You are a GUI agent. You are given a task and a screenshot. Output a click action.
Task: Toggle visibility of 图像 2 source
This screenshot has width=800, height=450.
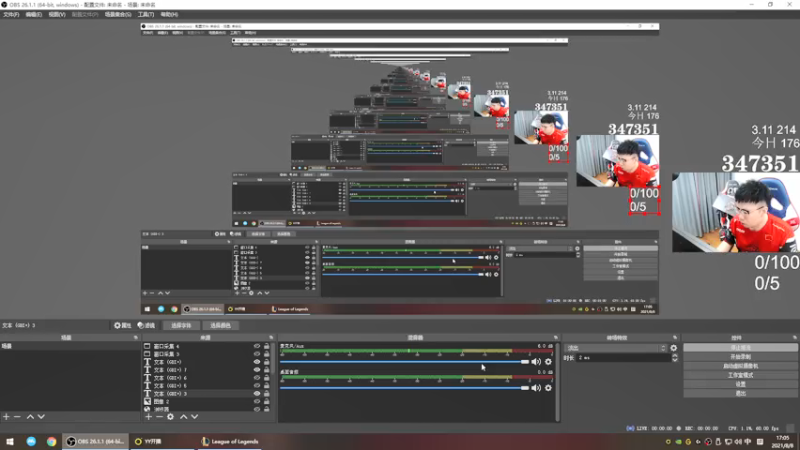coord(257,402)
